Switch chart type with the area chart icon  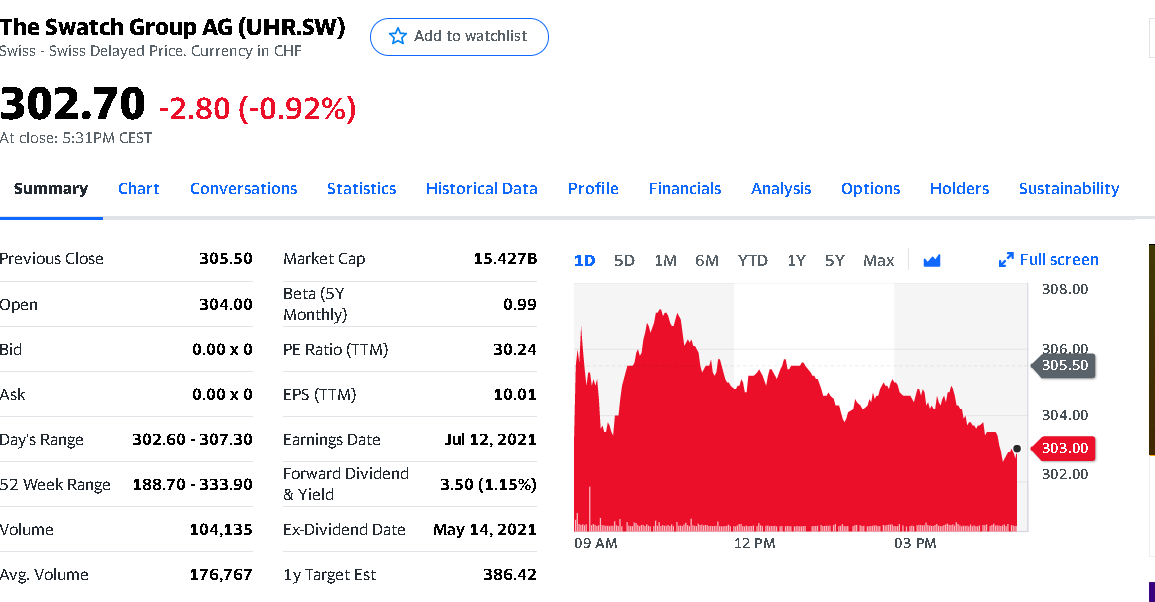point(932,260)
